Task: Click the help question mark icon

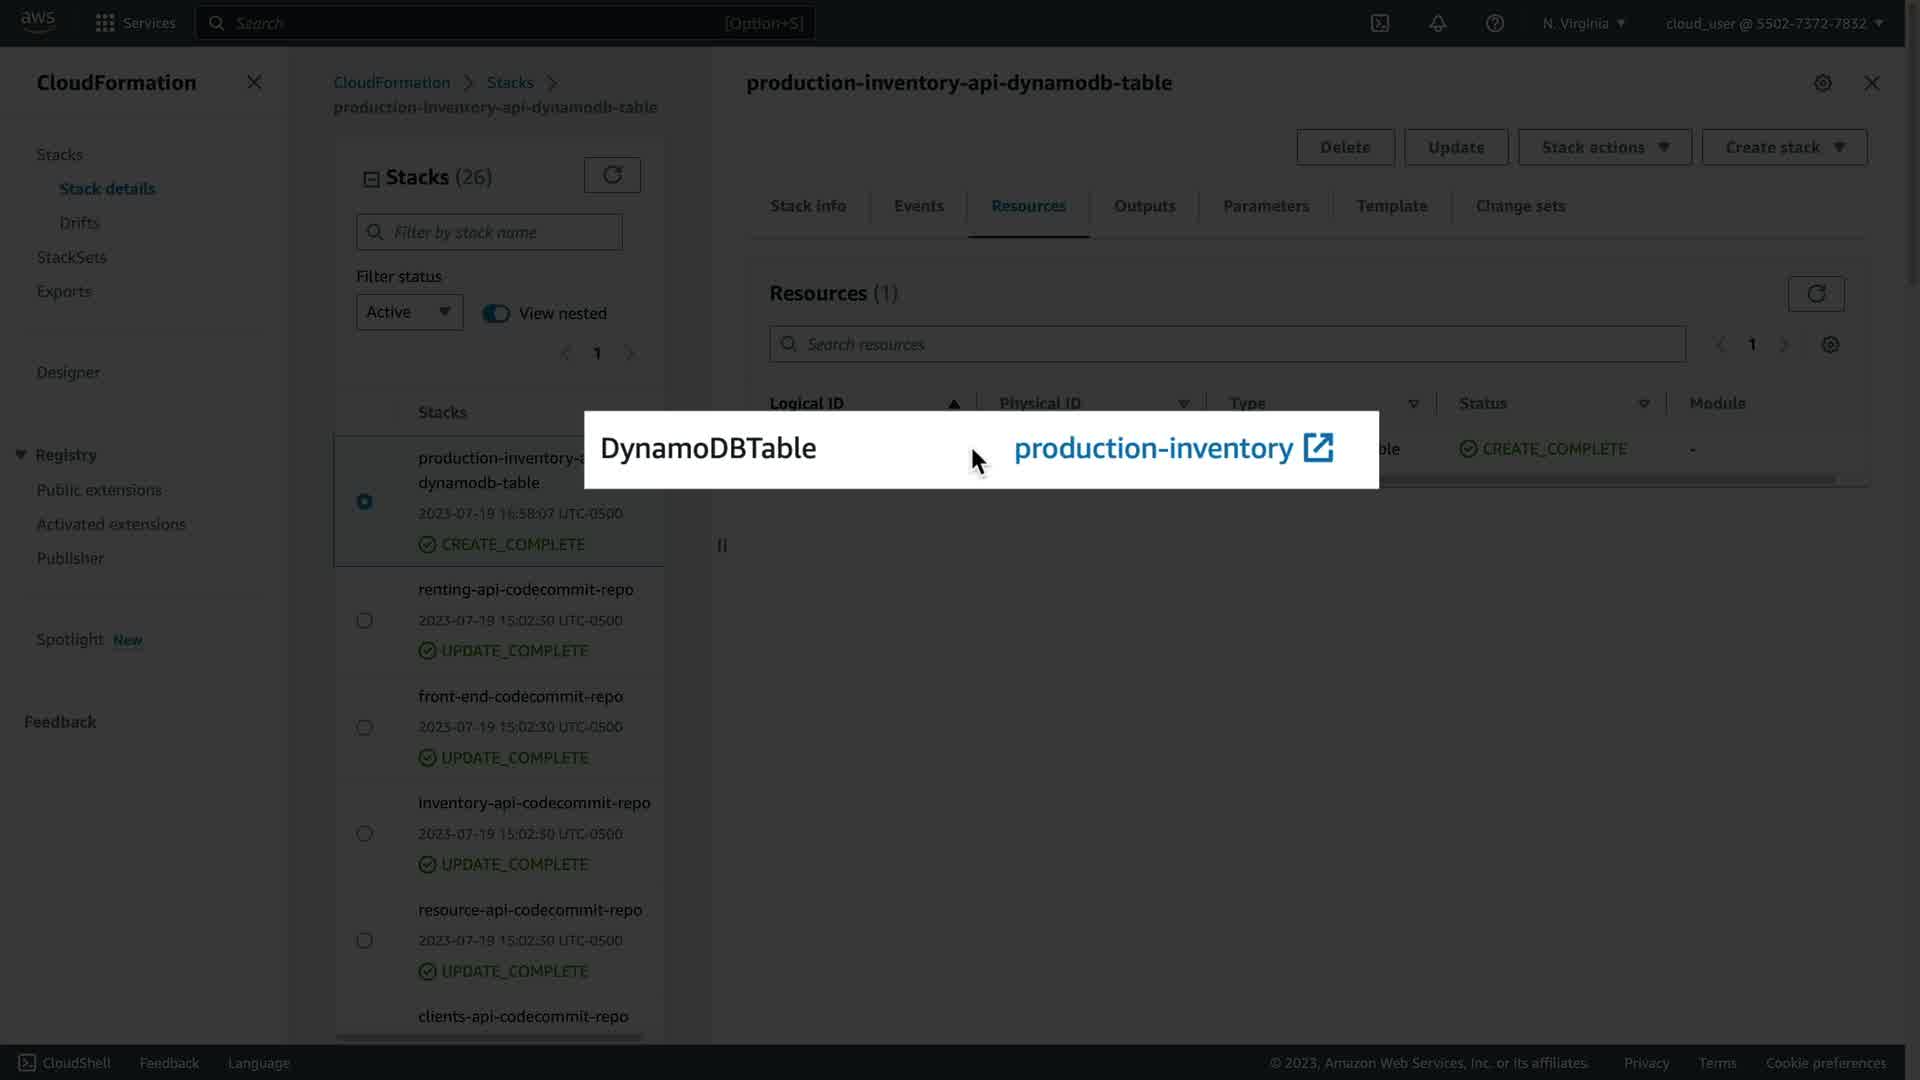Action: pos(1494,23)
